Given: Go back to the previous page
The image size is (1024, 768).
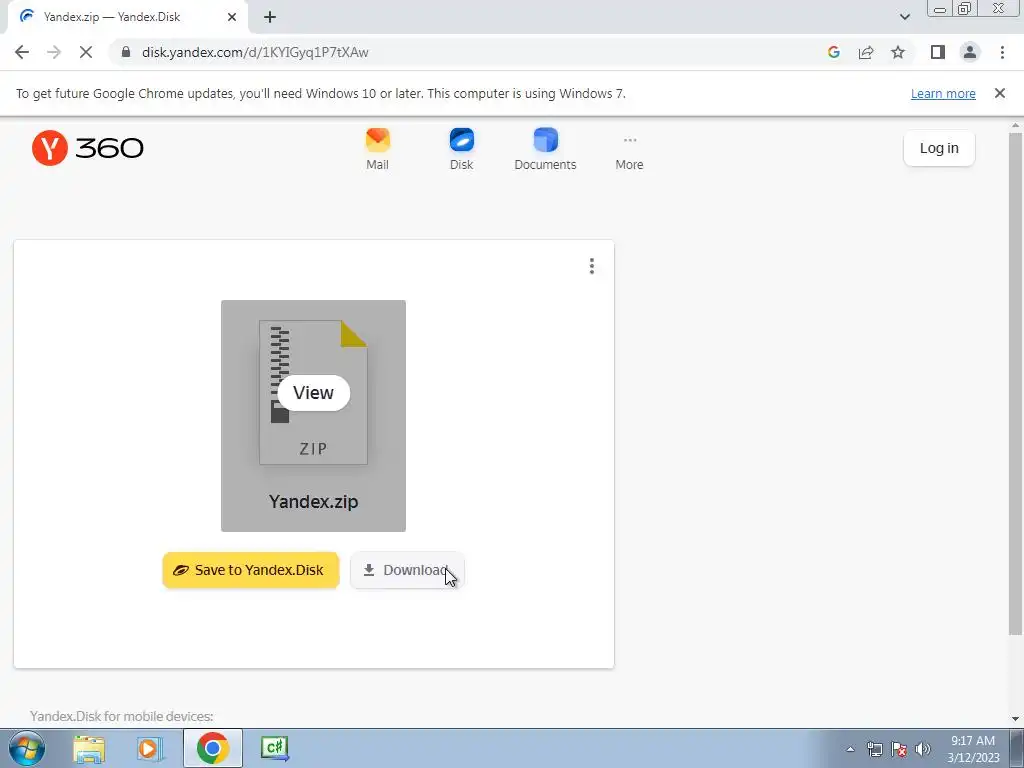Looking at the screenshot, I should 22,52.
